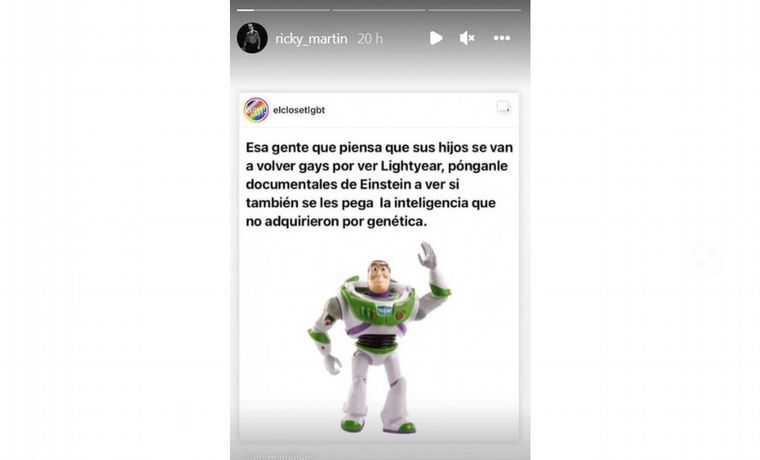Image resolution: width=760 pixels, height=460 pixels.
Task: Unmute the story audio with speaker icon
Action: point(467,38)
